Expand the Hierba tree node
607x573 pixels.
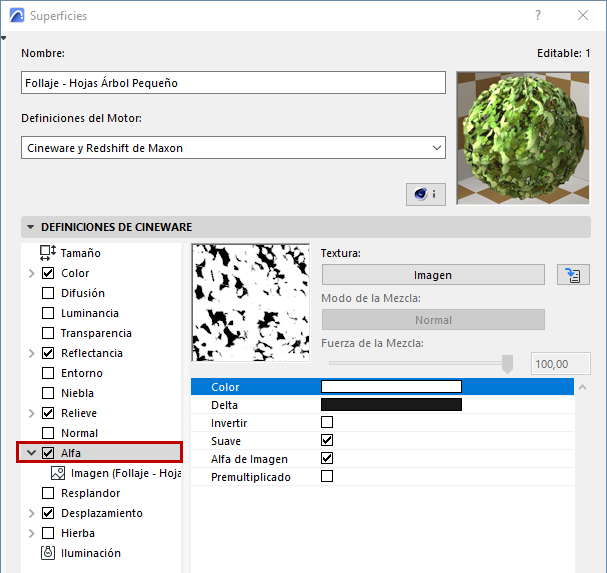[32, 534]
